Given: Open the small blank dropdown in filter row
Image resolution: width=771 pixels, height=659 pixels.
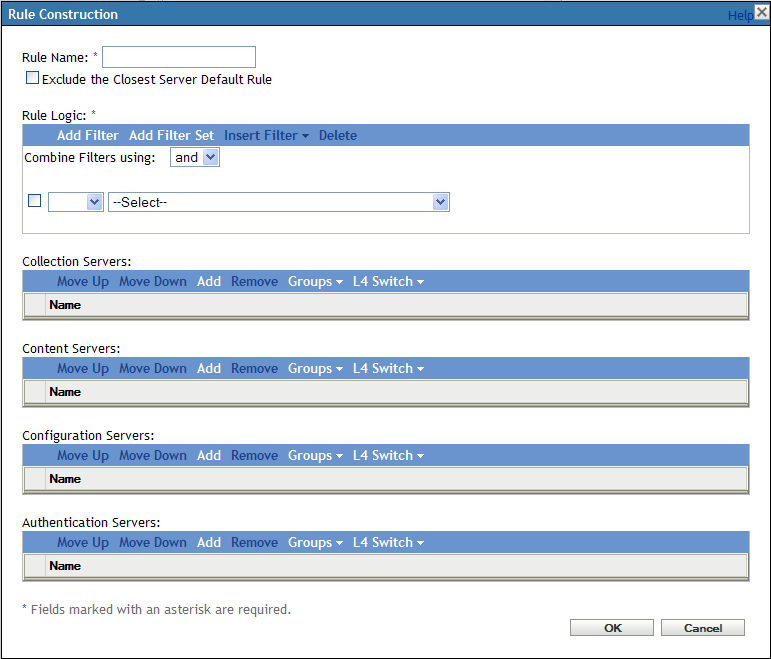Looking at the screenshot, I should point(76,202).
